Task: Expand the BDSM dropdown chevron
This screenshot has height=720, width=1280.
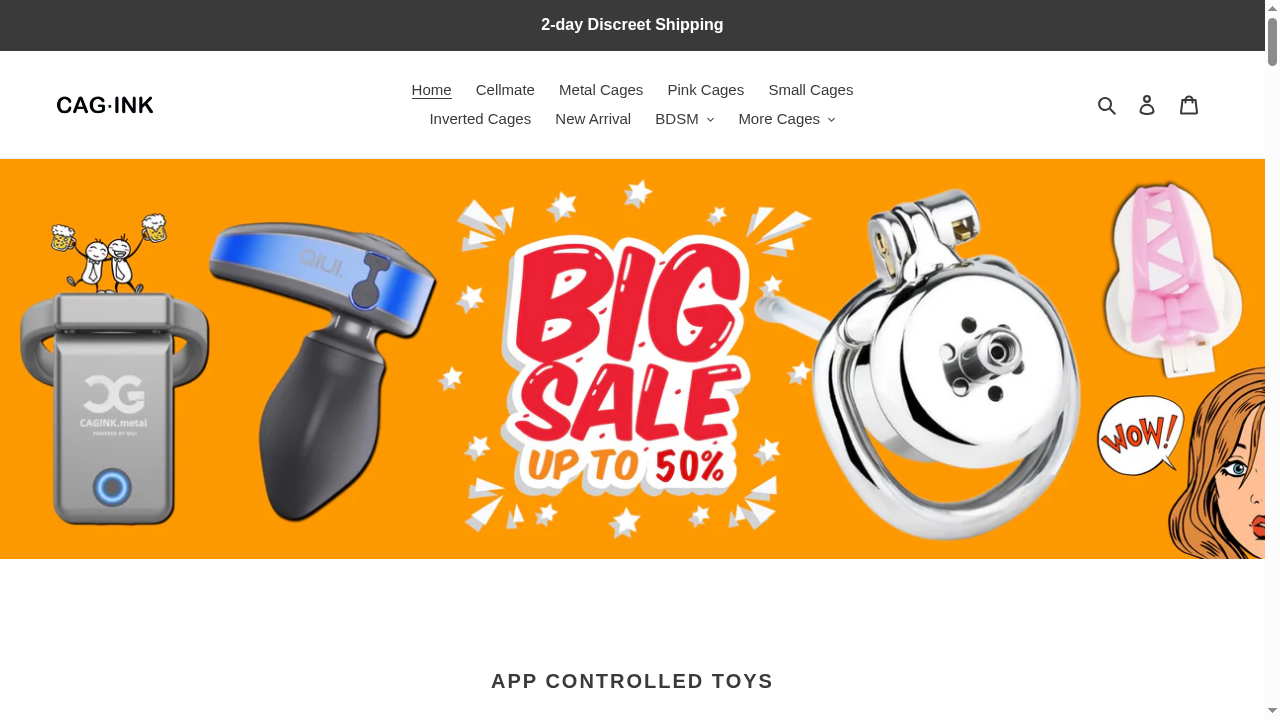Action: (x=710, y=120)
